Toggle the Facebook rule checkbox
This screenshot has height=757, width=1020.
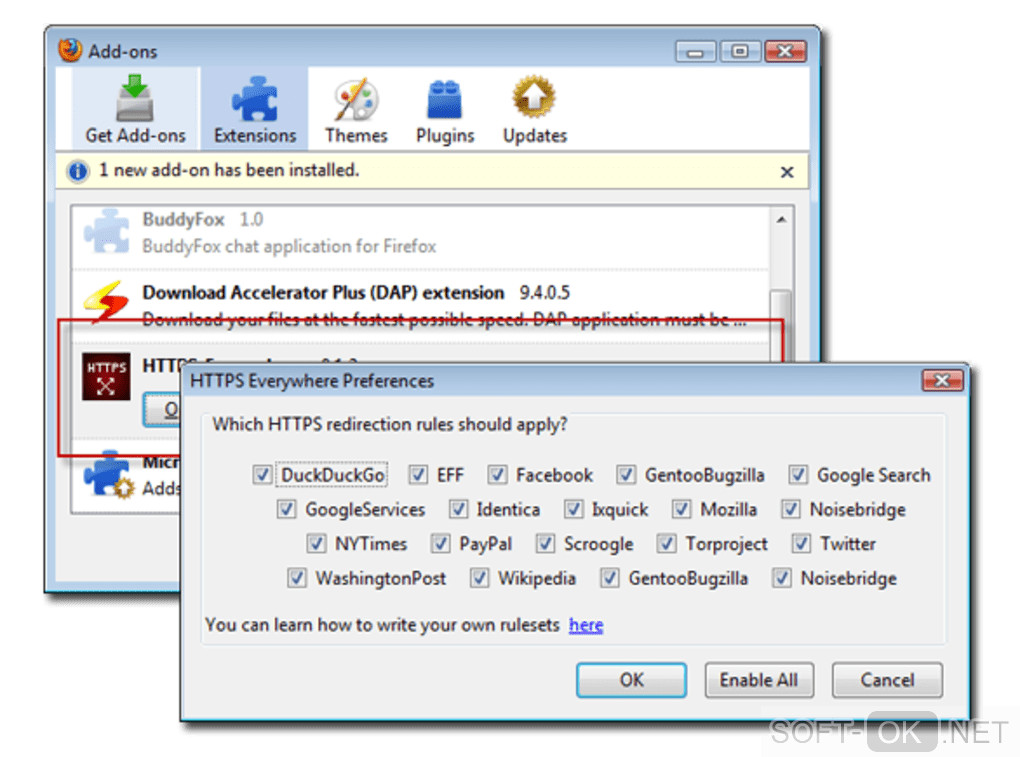pyautogui.click(x=498, y=475)
